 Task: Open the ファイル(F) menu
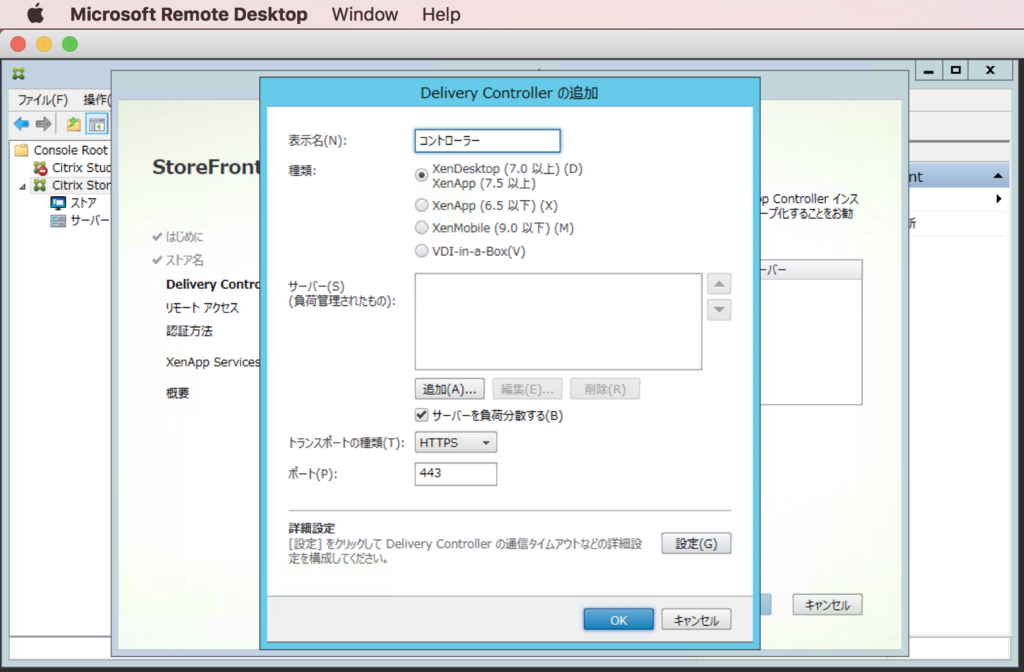tap(42, 100)
